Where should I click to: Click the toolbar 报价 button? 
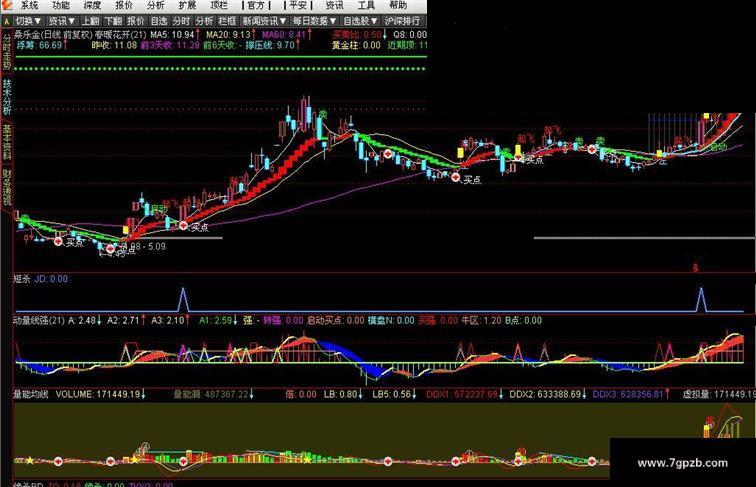(x=136, y=21)
